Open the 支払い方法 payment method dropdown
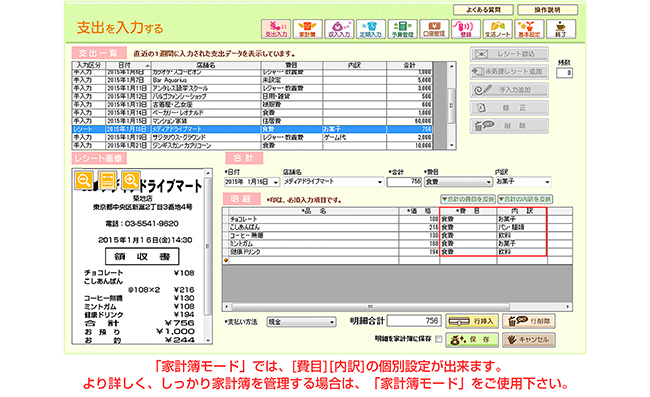 [332, 322]
